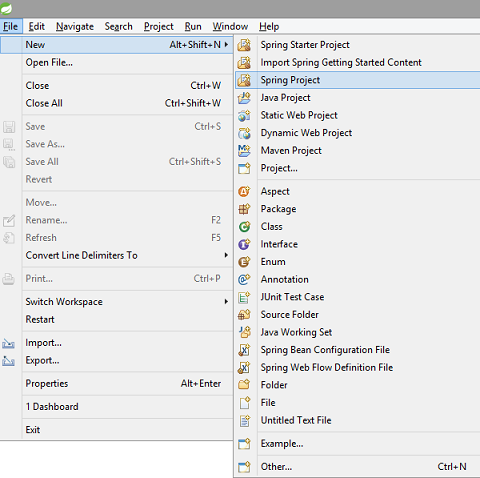Image resolution: width=480 pixels, height=478 pixels.
Task: Choose Maven Project from New submenu
Action: 358,151
